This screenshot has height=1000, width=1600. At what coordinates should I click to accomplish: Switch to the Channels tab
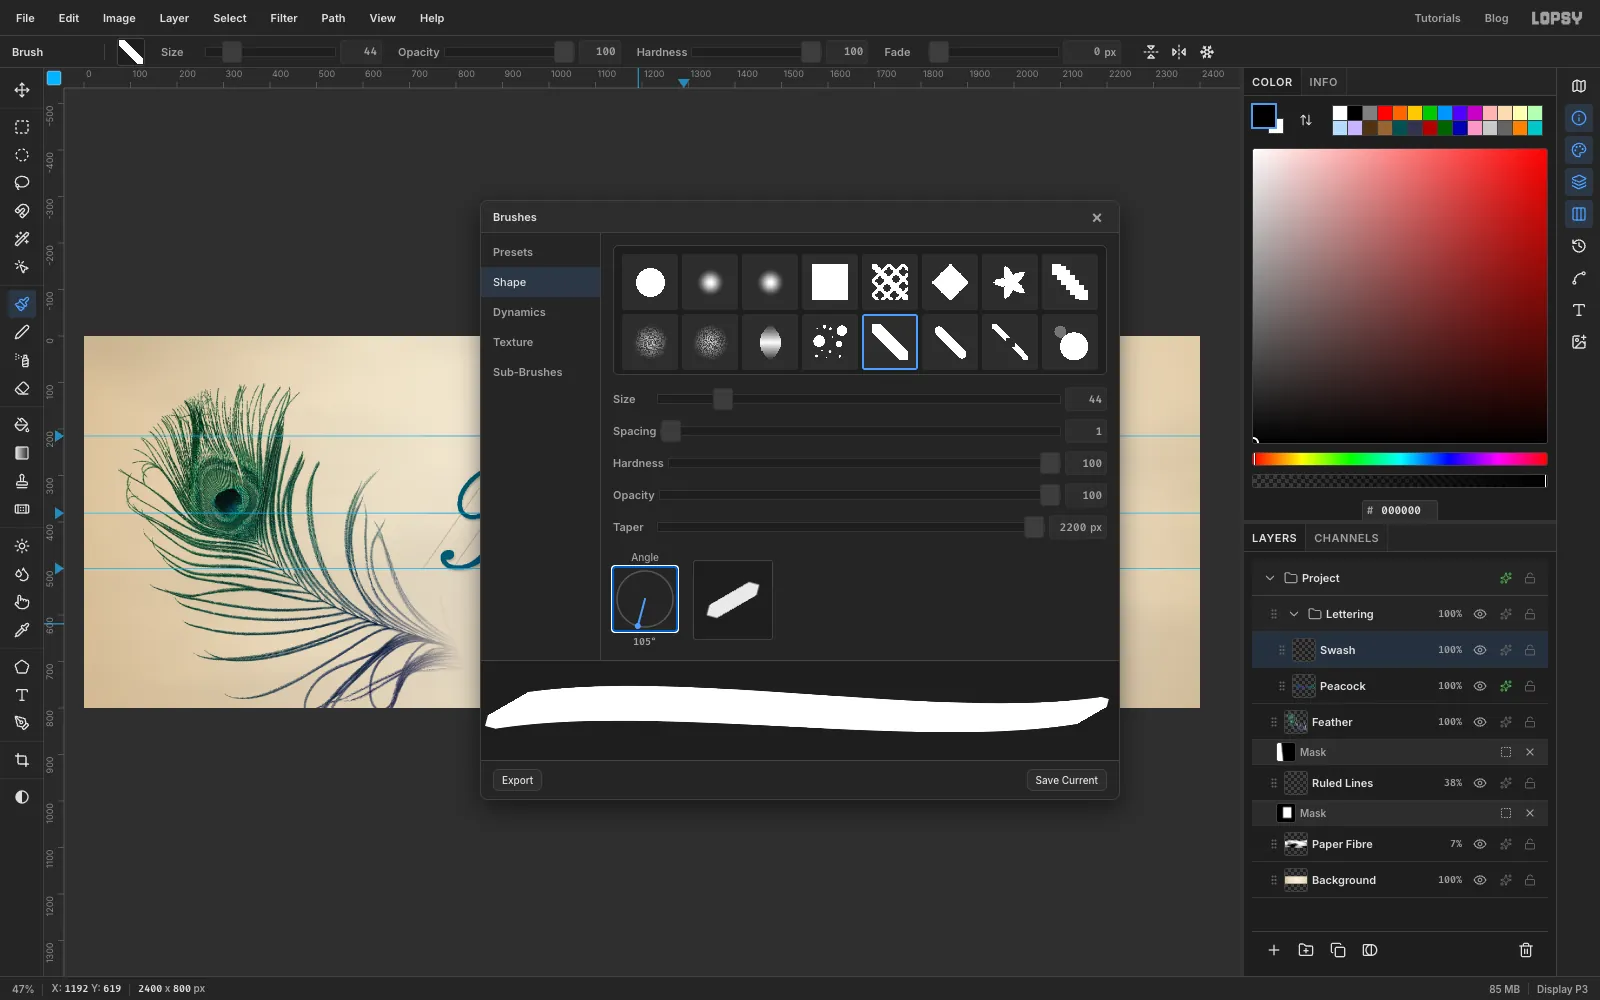1346,538
